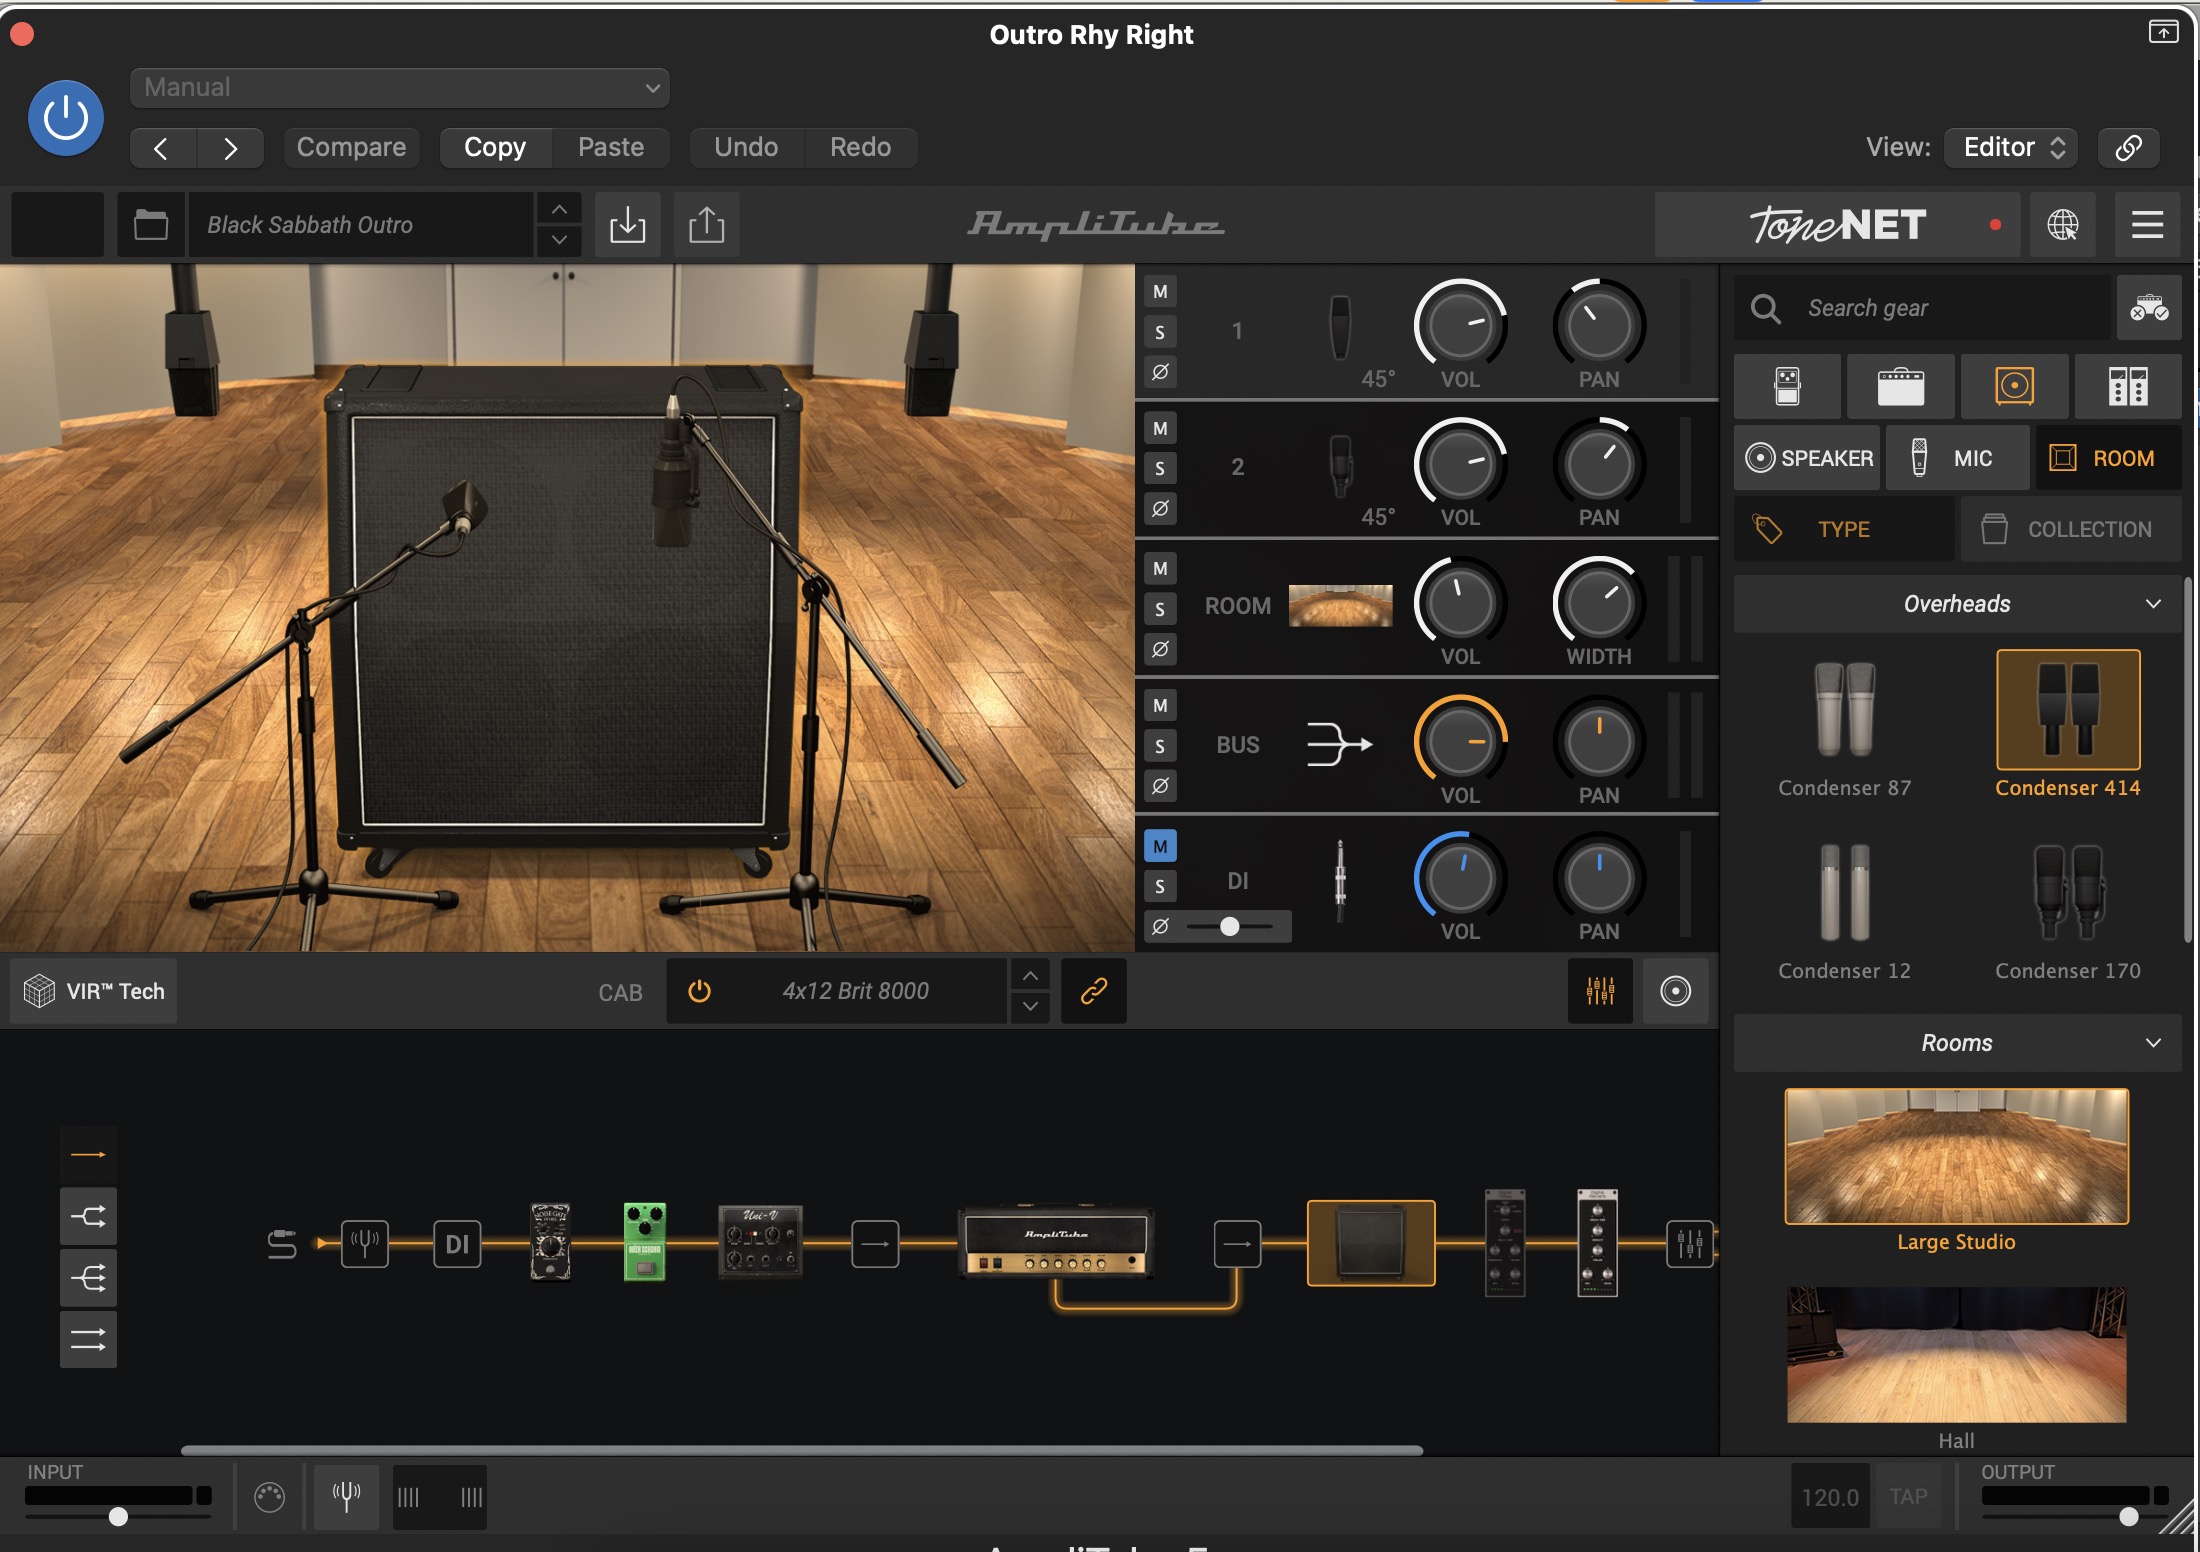The width and height of the screenshot is (2200, 1552).
Task: Select the Green overdrive pedal in chain
Action: point(645,1243)
